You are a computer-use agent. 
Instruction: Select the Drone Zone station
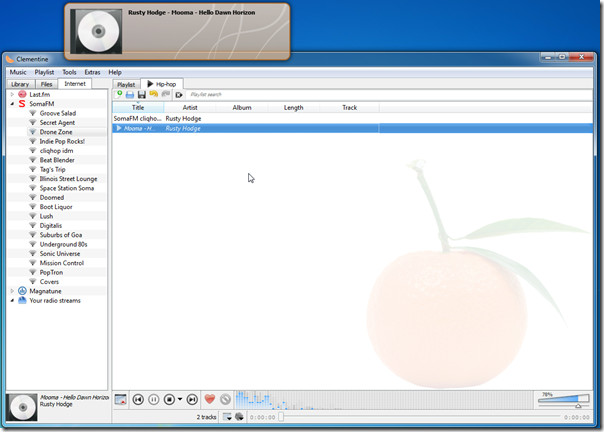click(56, 132)
